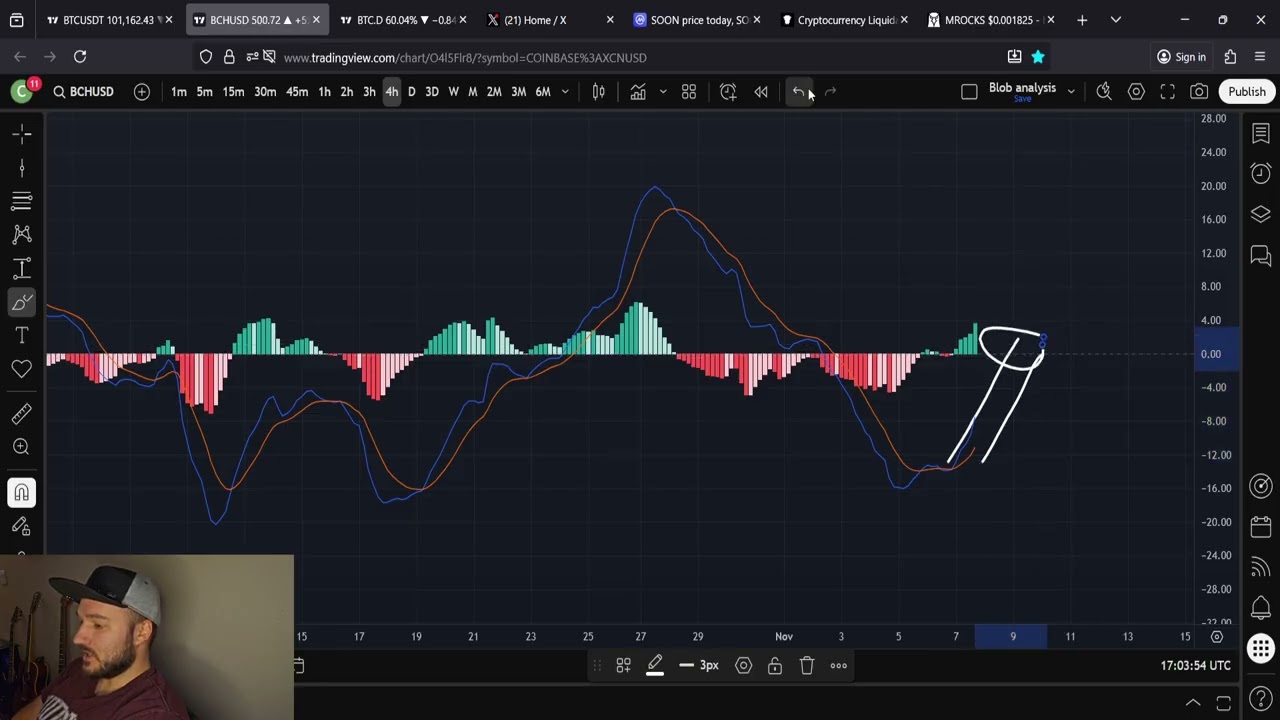Switch to the 1h timeframe

click(324, 92)
